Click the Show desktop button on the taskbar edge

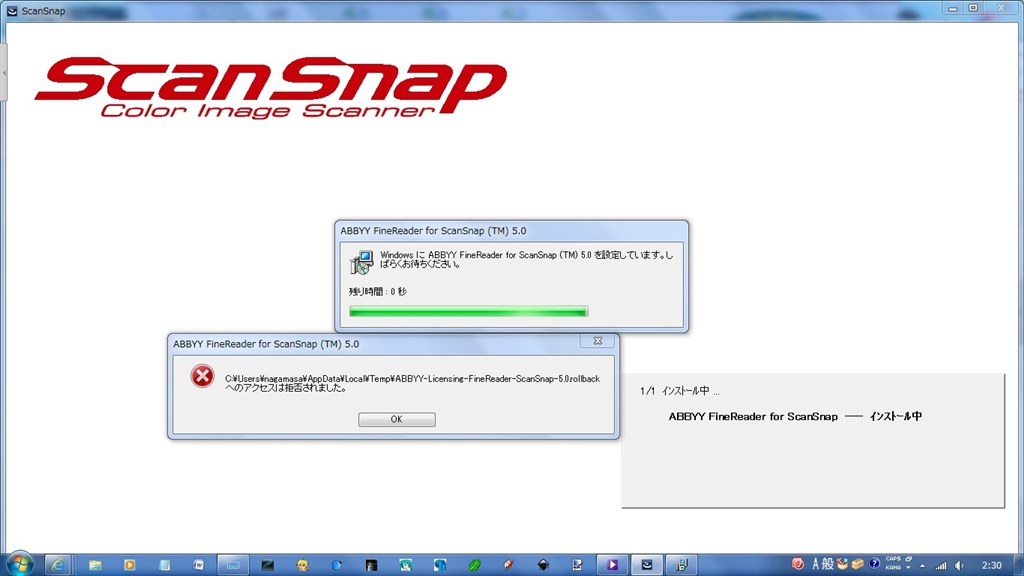1019,565
